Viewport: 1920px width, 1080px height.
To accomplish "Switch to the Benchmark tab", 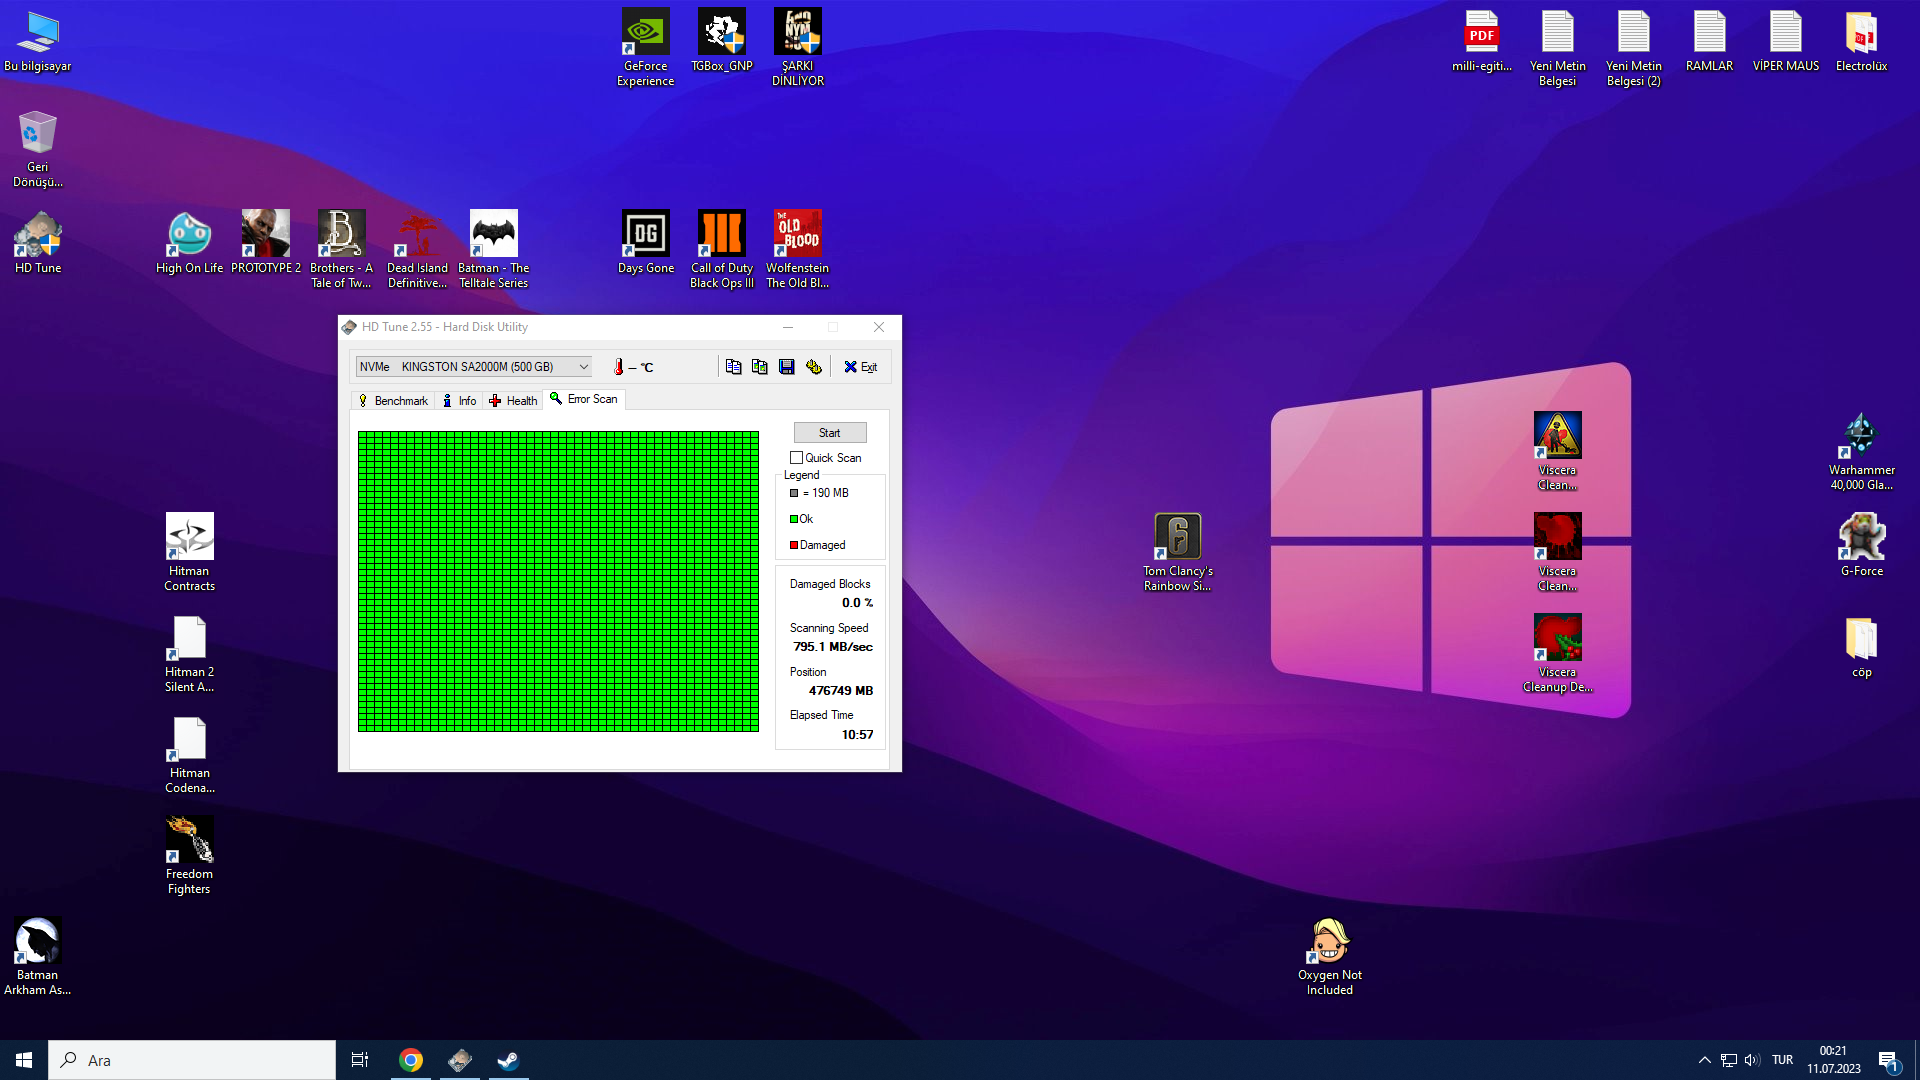I will [393, 401].
